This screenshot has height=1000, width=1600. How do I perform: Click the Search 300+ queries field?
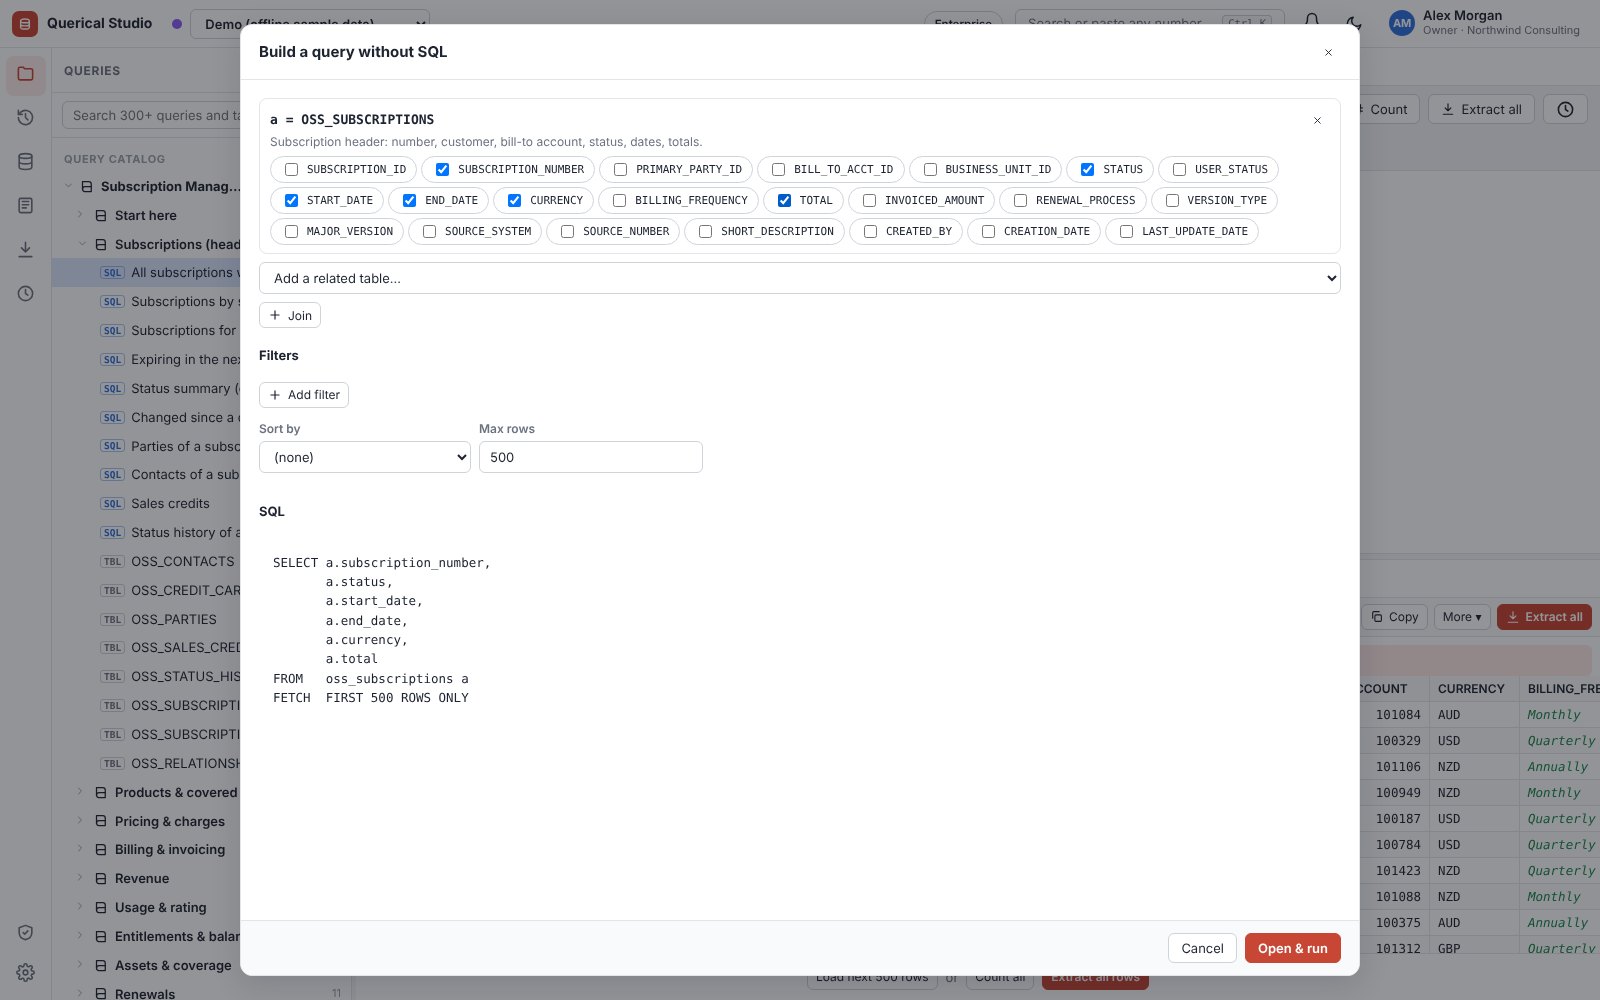click(151, 116)
